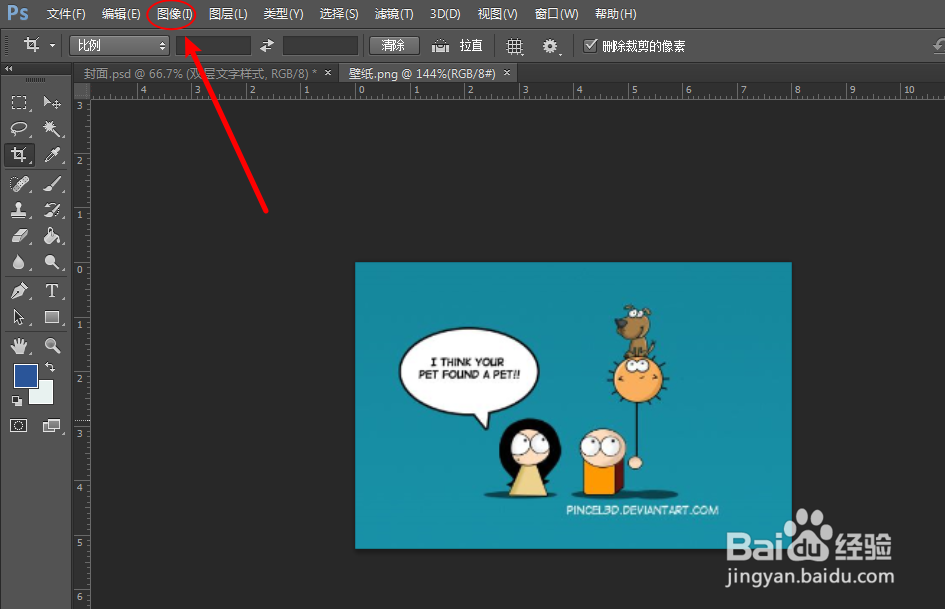Open the 编辑(E) menu
This screenshot has height=609, width=945.
click(121, 13)
